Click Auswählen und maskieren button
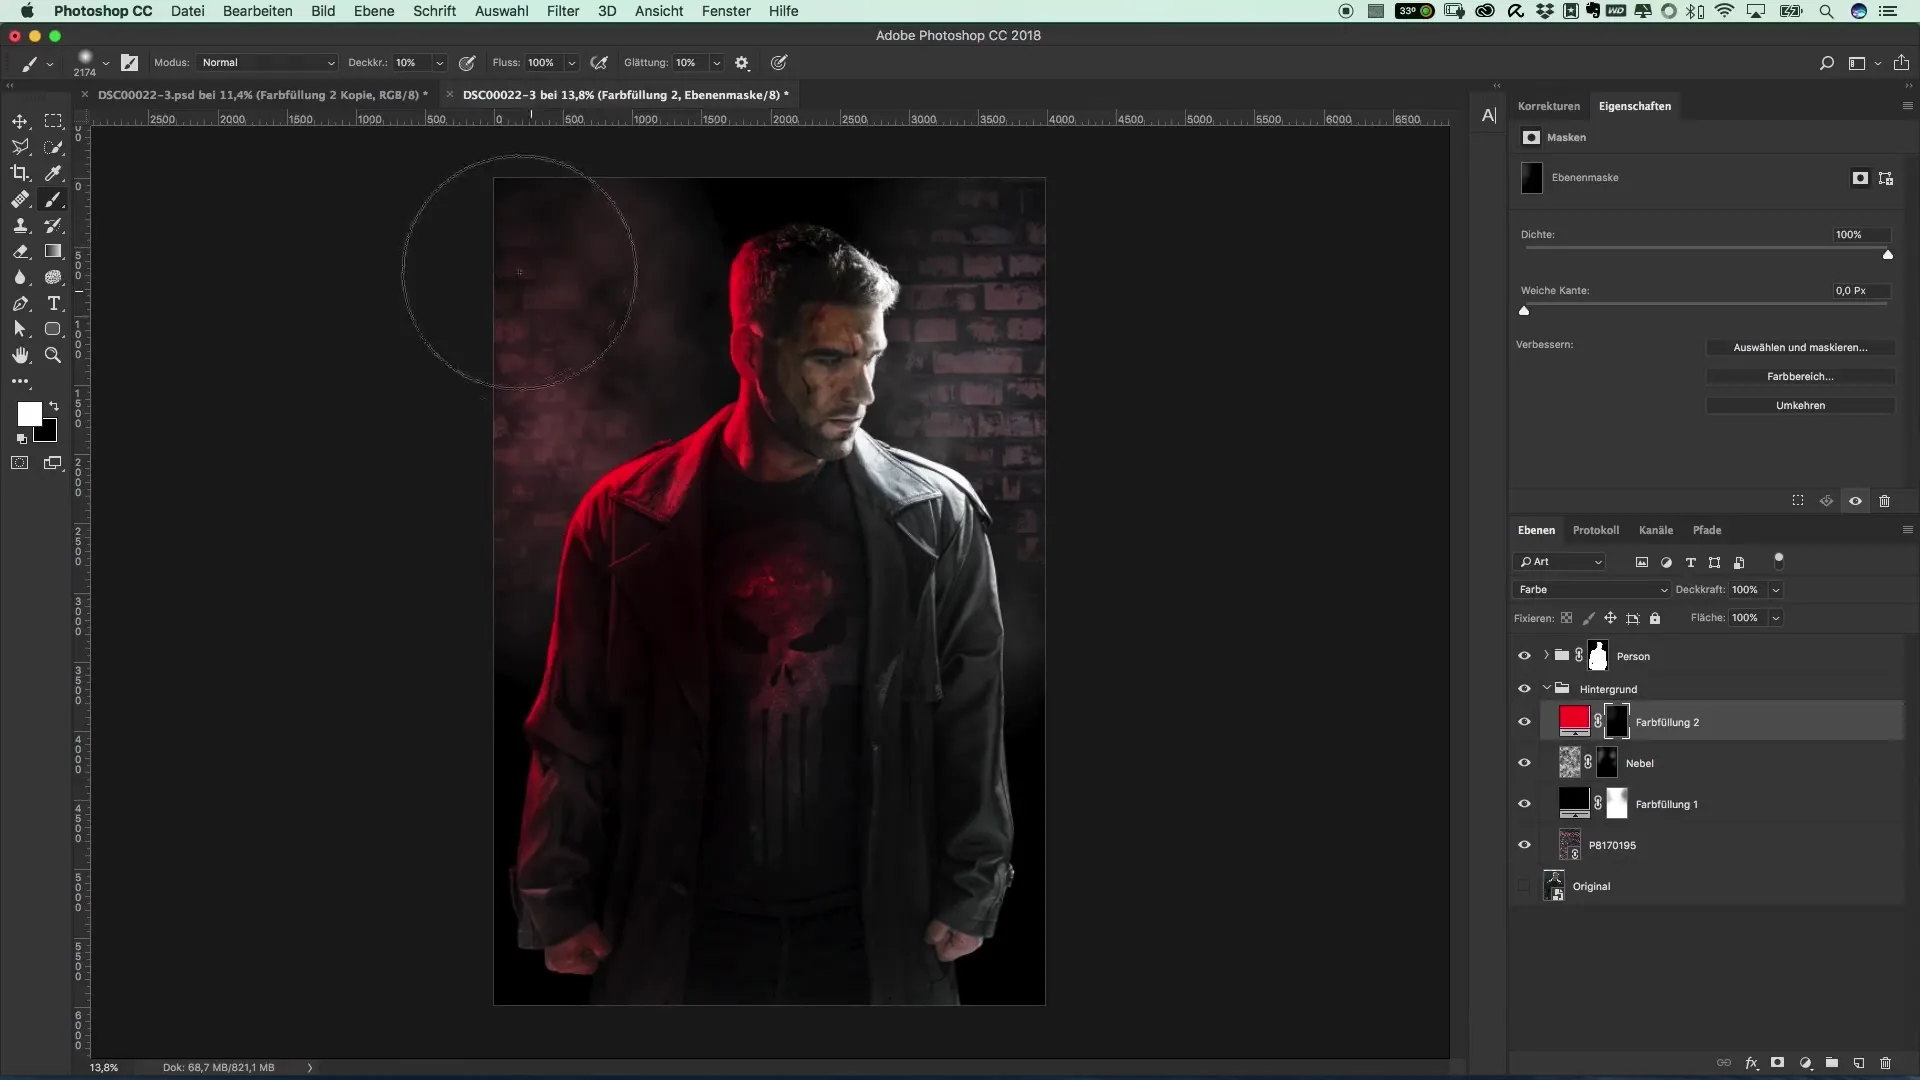Screen dimensions: 1920x1080 1800,347
